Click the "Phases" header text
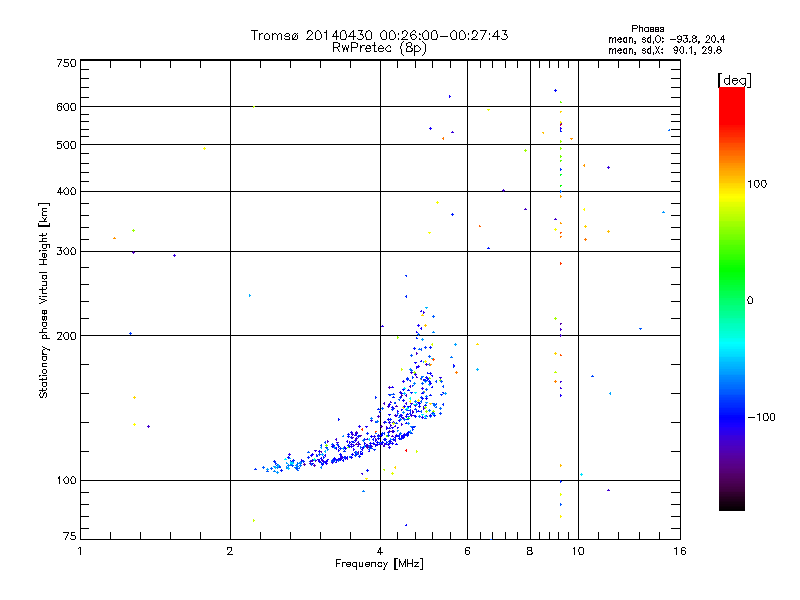Screen dimensions: 800x600 [x=647, y=29]
